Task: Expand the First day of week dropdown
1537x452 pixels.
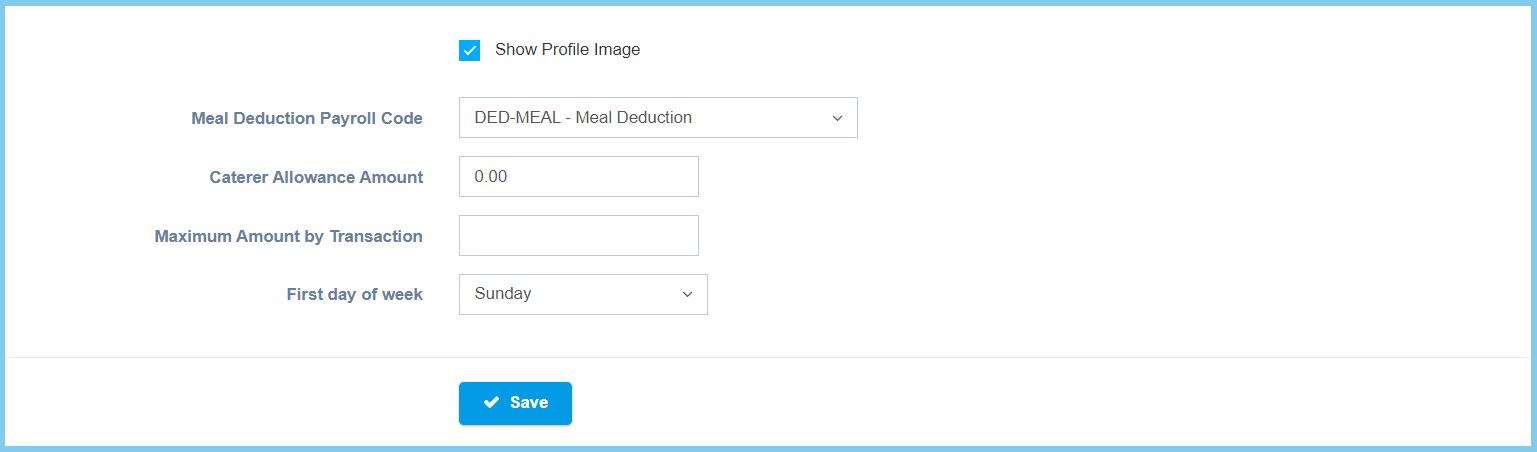Action: (582, 295)
